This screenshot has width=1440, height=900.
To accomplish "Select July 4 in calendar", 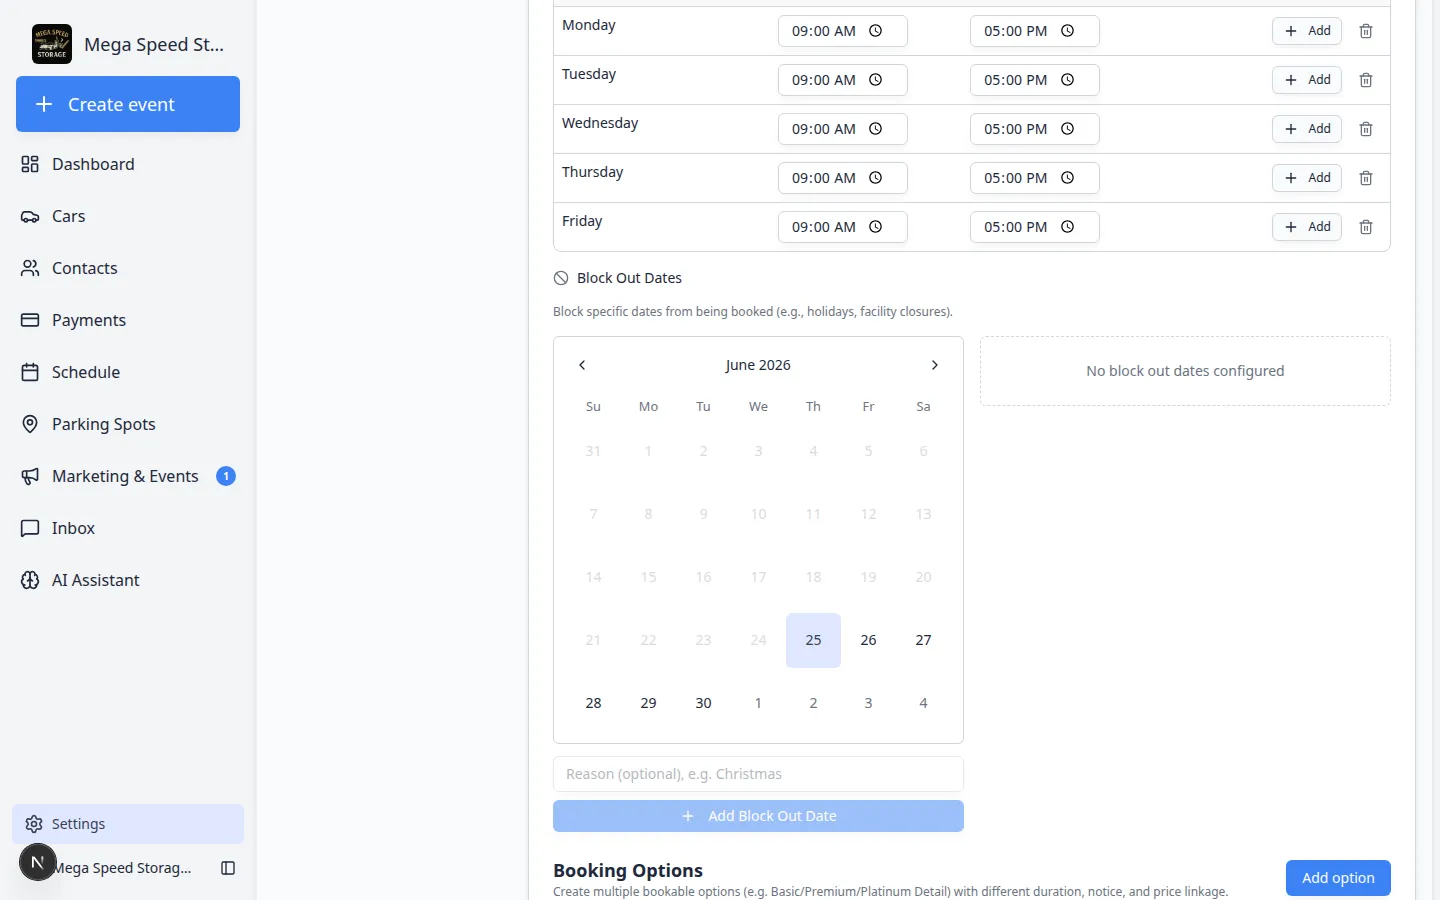I will click(x=923, y=703).
